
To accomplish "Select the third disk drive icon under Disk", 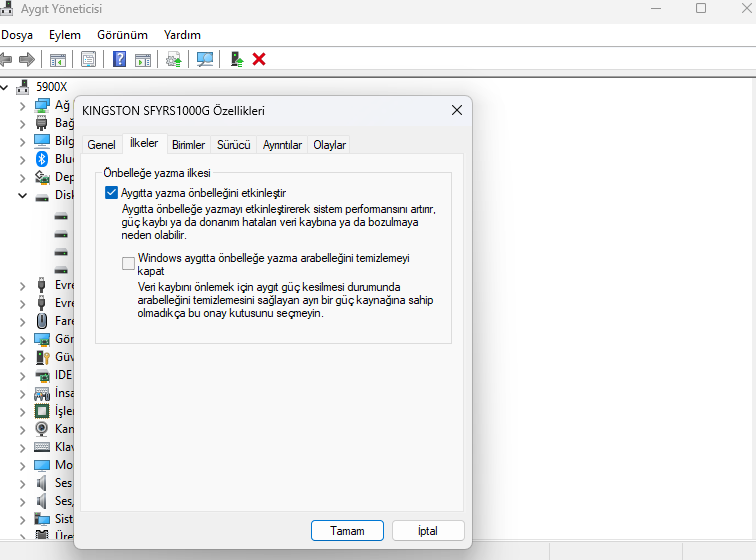I will 61,252.
